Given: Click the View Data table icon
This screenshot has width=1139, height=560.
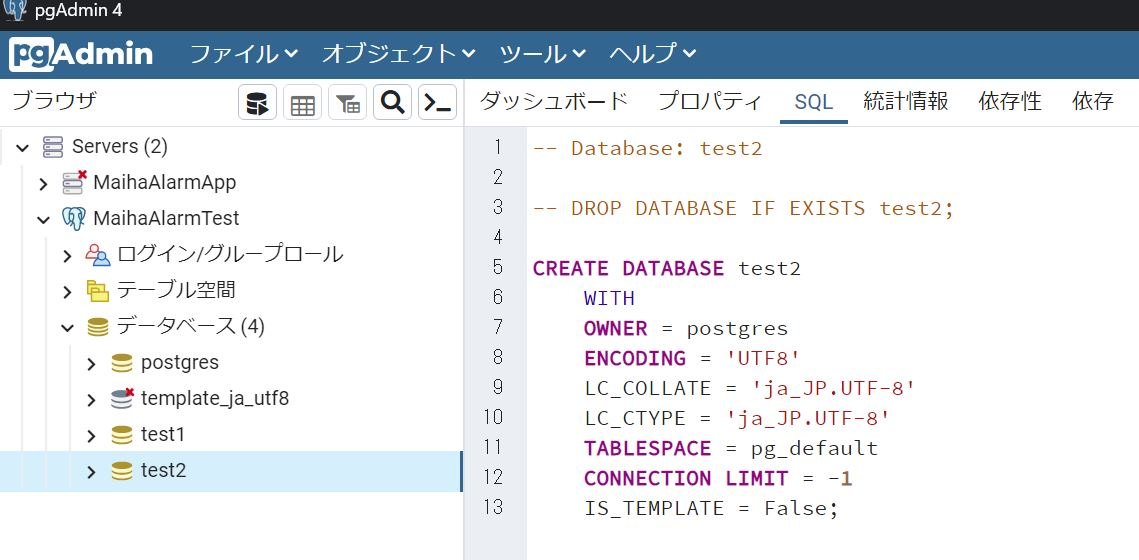Looking at the screenshot, I should [x=302, y=102].
